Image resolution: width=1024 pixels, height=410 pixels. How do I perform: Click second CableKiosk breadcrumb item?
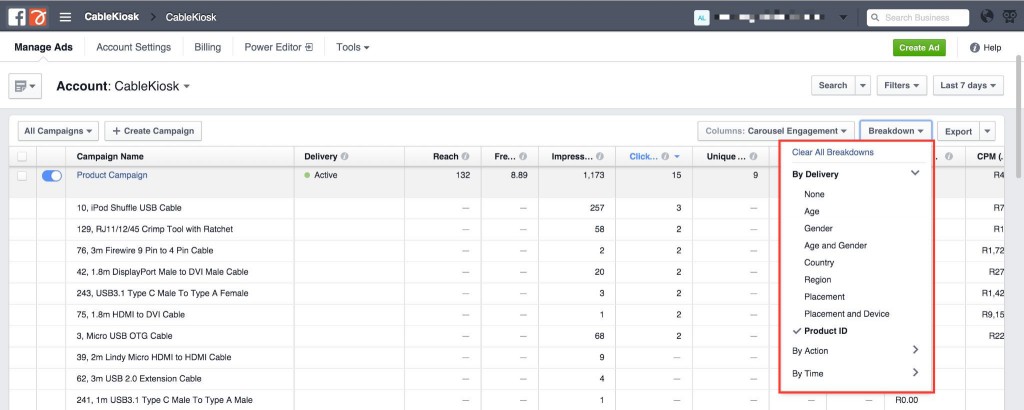point(191,18)
